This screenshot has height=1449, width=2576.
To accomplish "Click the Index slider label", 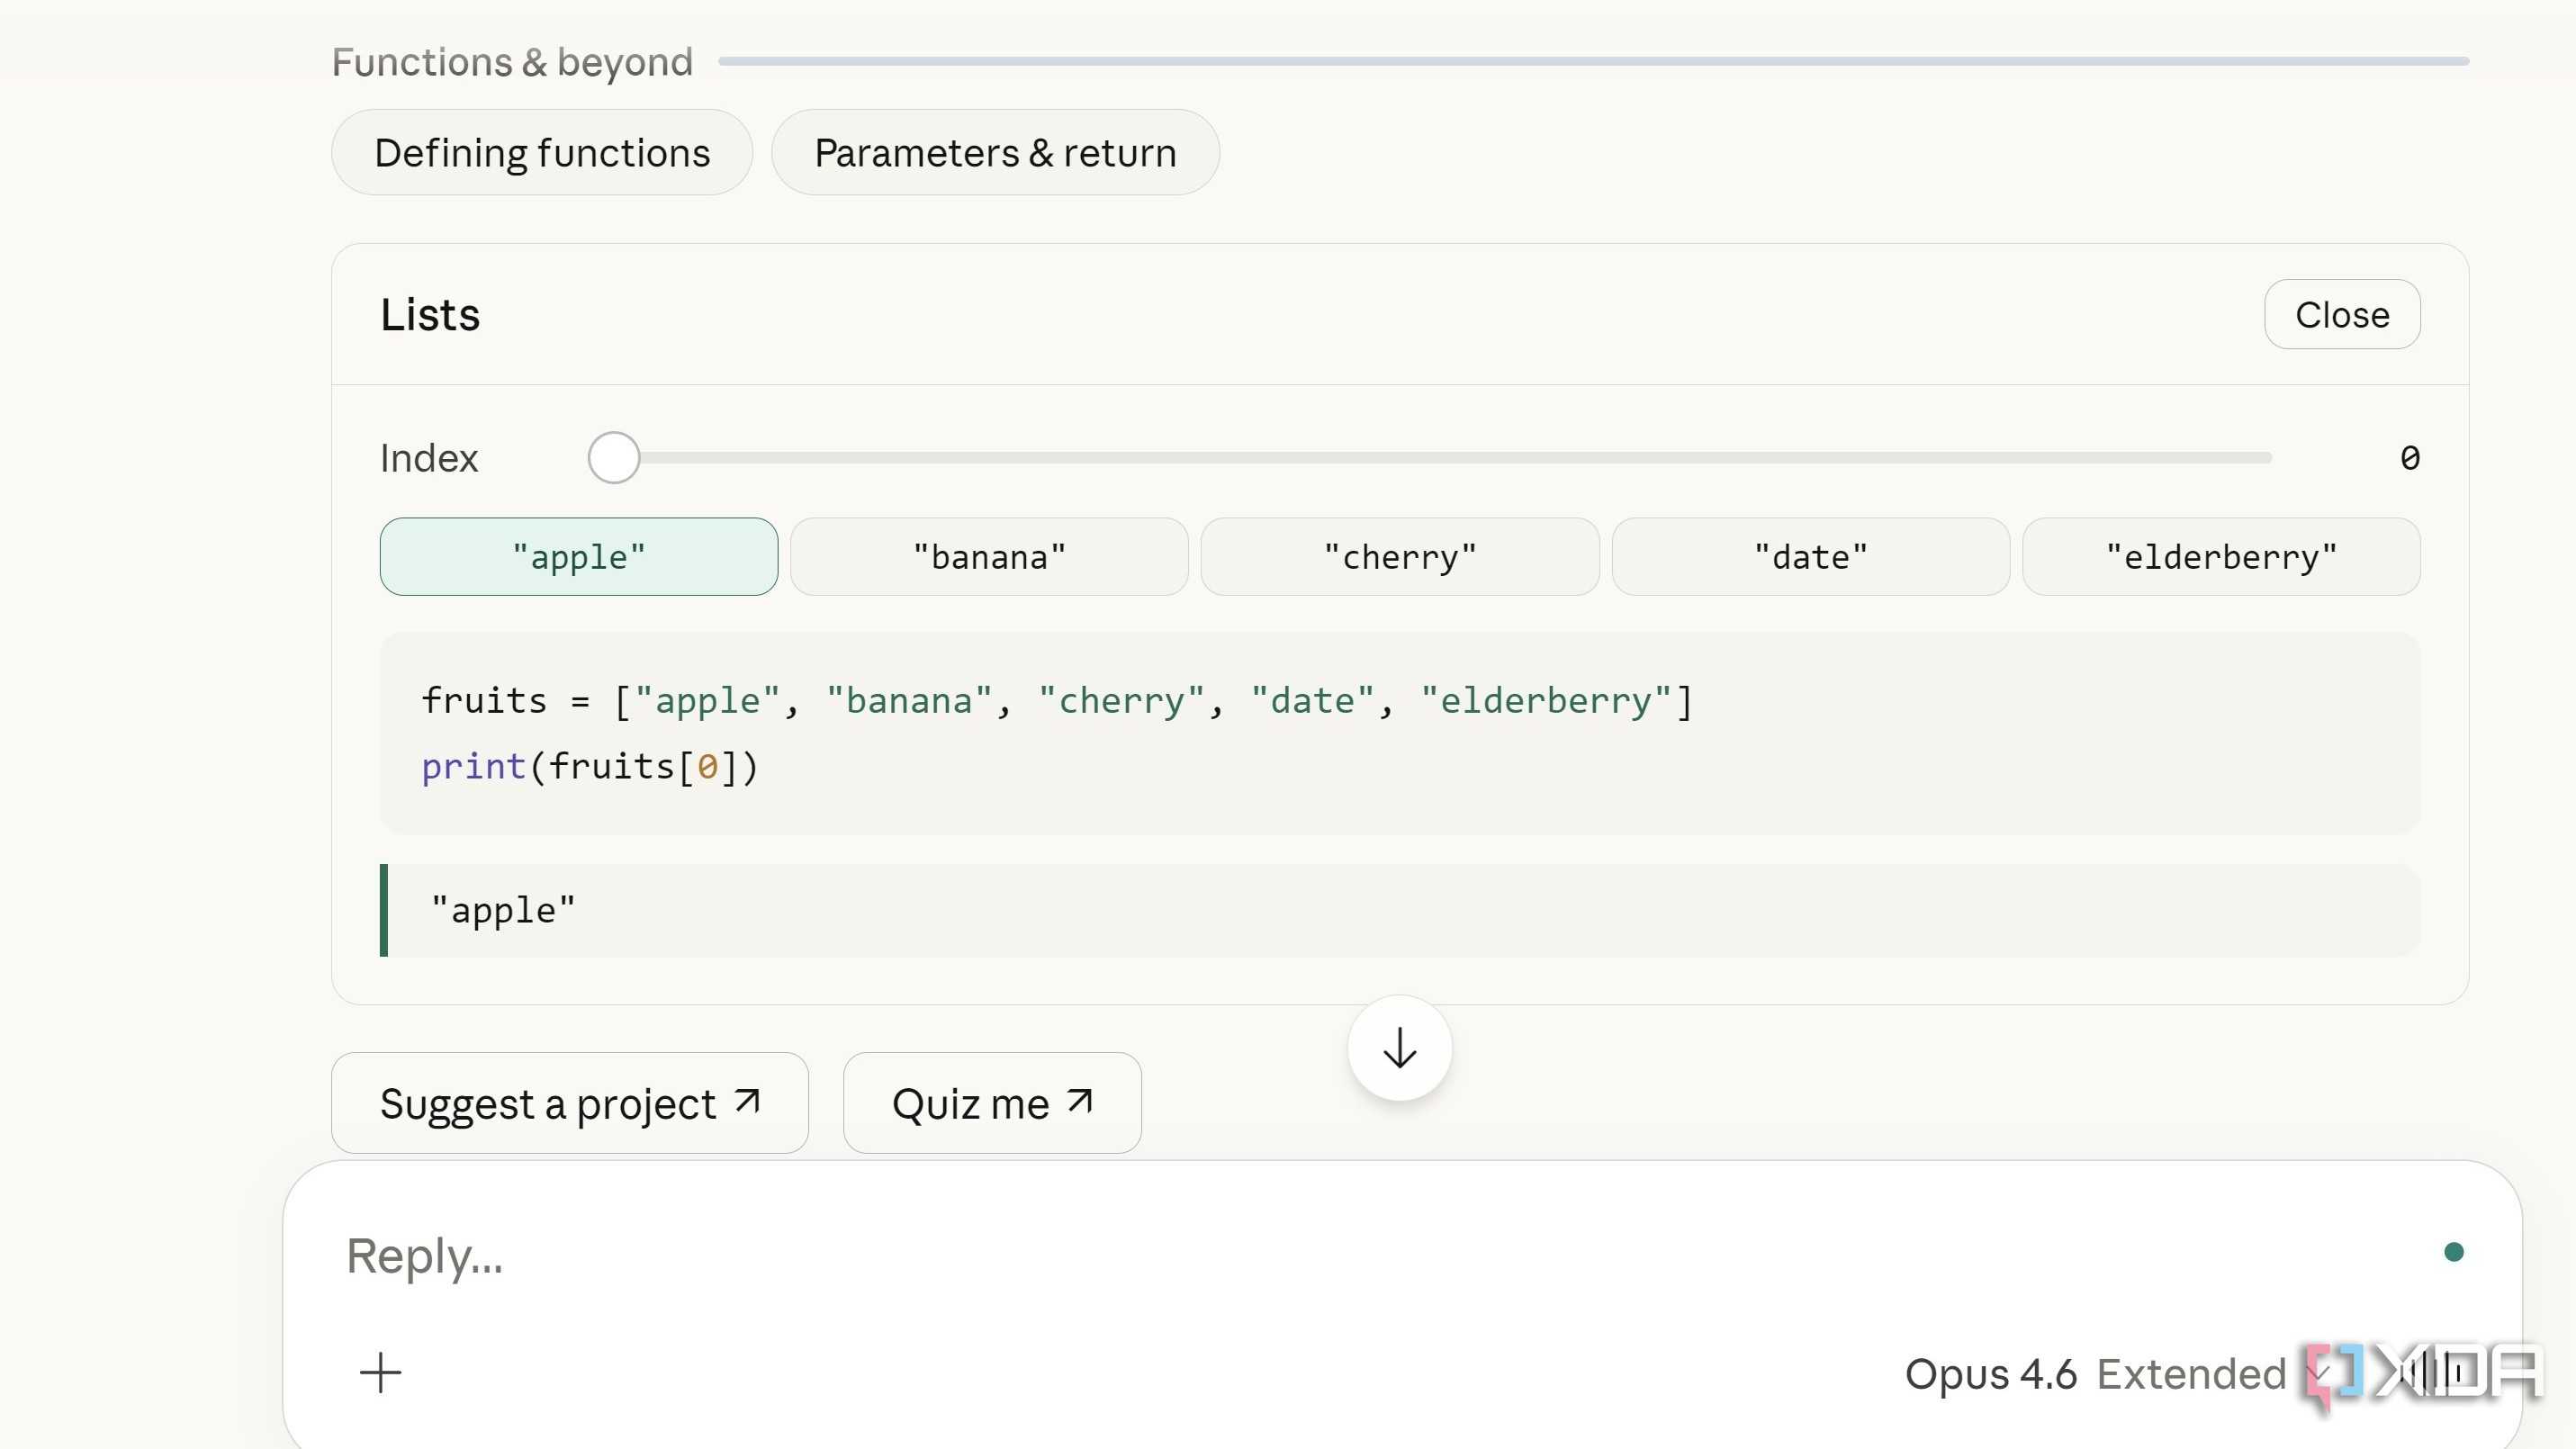I will pos(429,457).
